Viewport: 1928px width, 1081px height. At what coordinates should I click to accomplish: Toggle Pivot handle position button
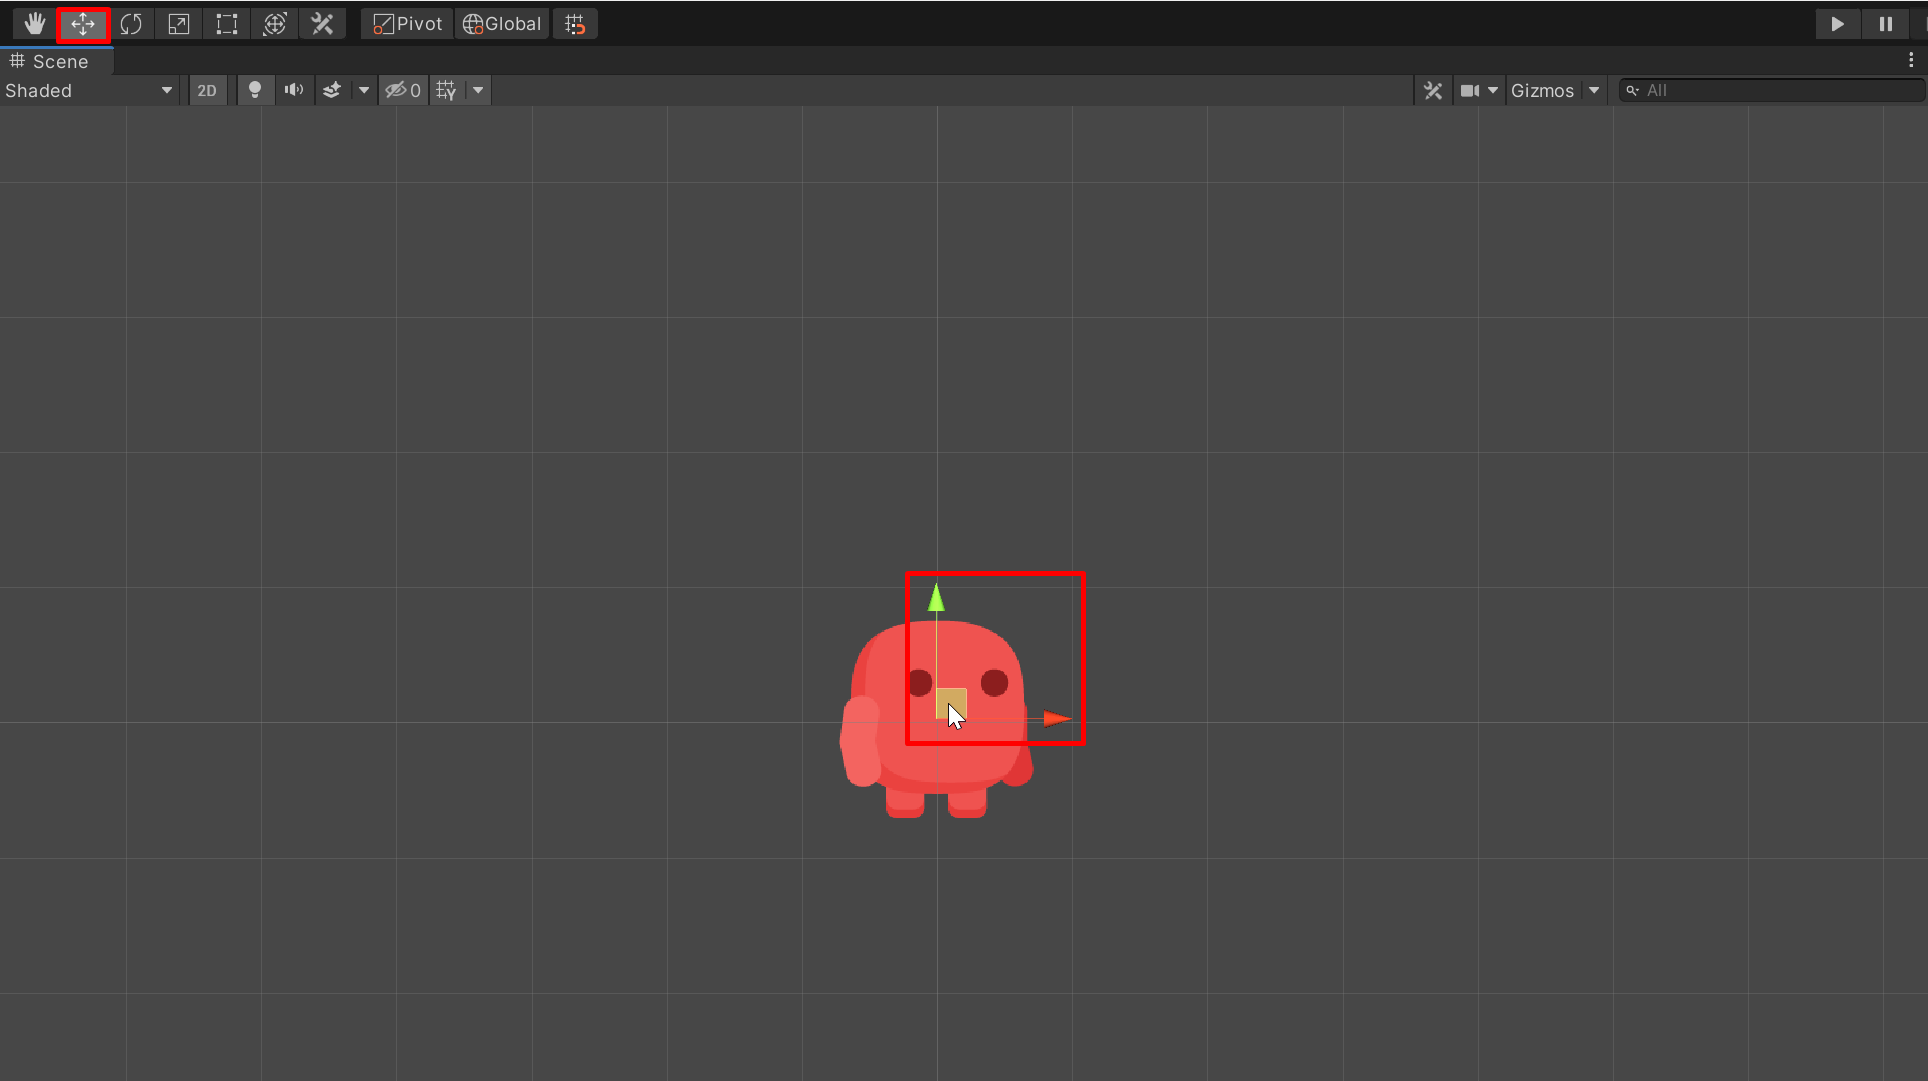[407, 24]
